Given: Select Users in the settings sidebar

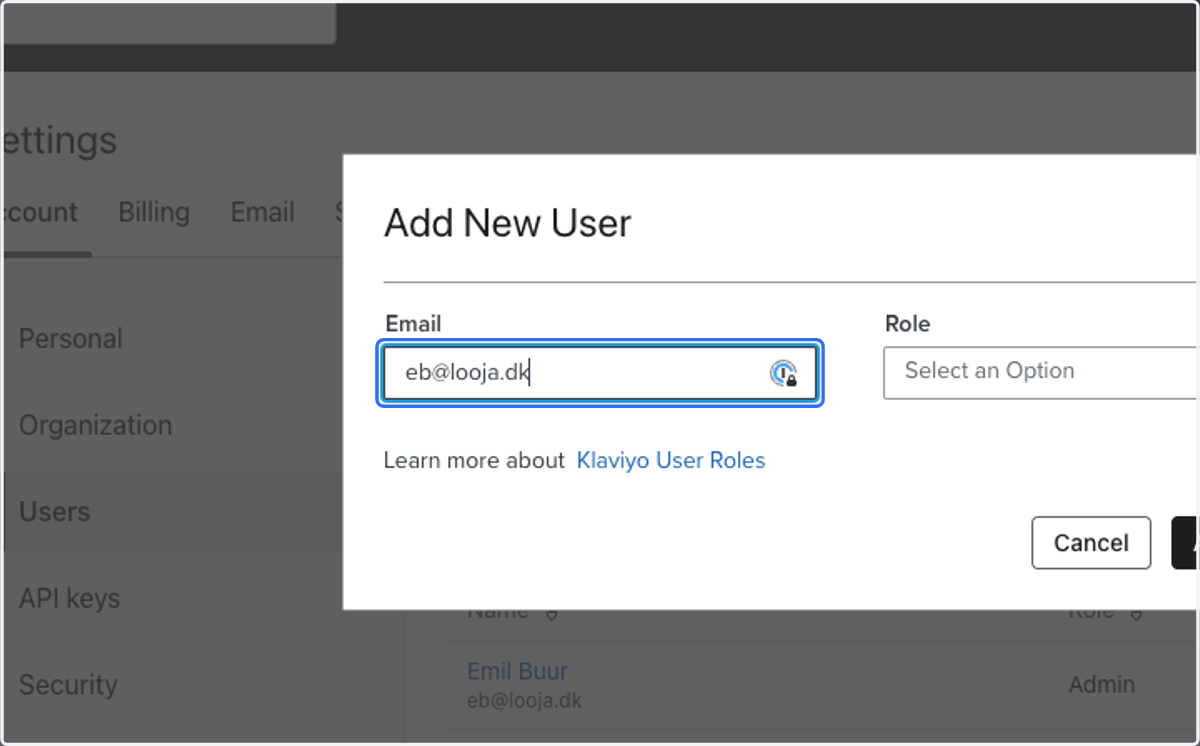Looking at the screenshot, I should pos(55,511).
